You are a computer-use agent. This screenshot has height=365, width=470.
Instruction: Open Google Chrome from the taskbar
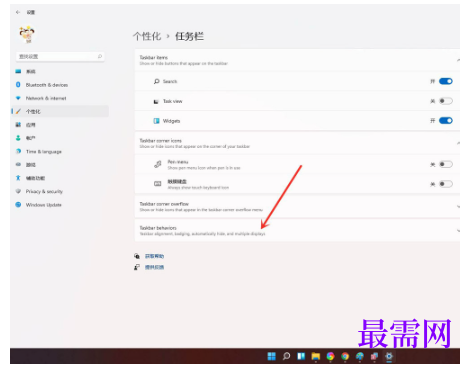pyautogui.click(x=345, y=356)
